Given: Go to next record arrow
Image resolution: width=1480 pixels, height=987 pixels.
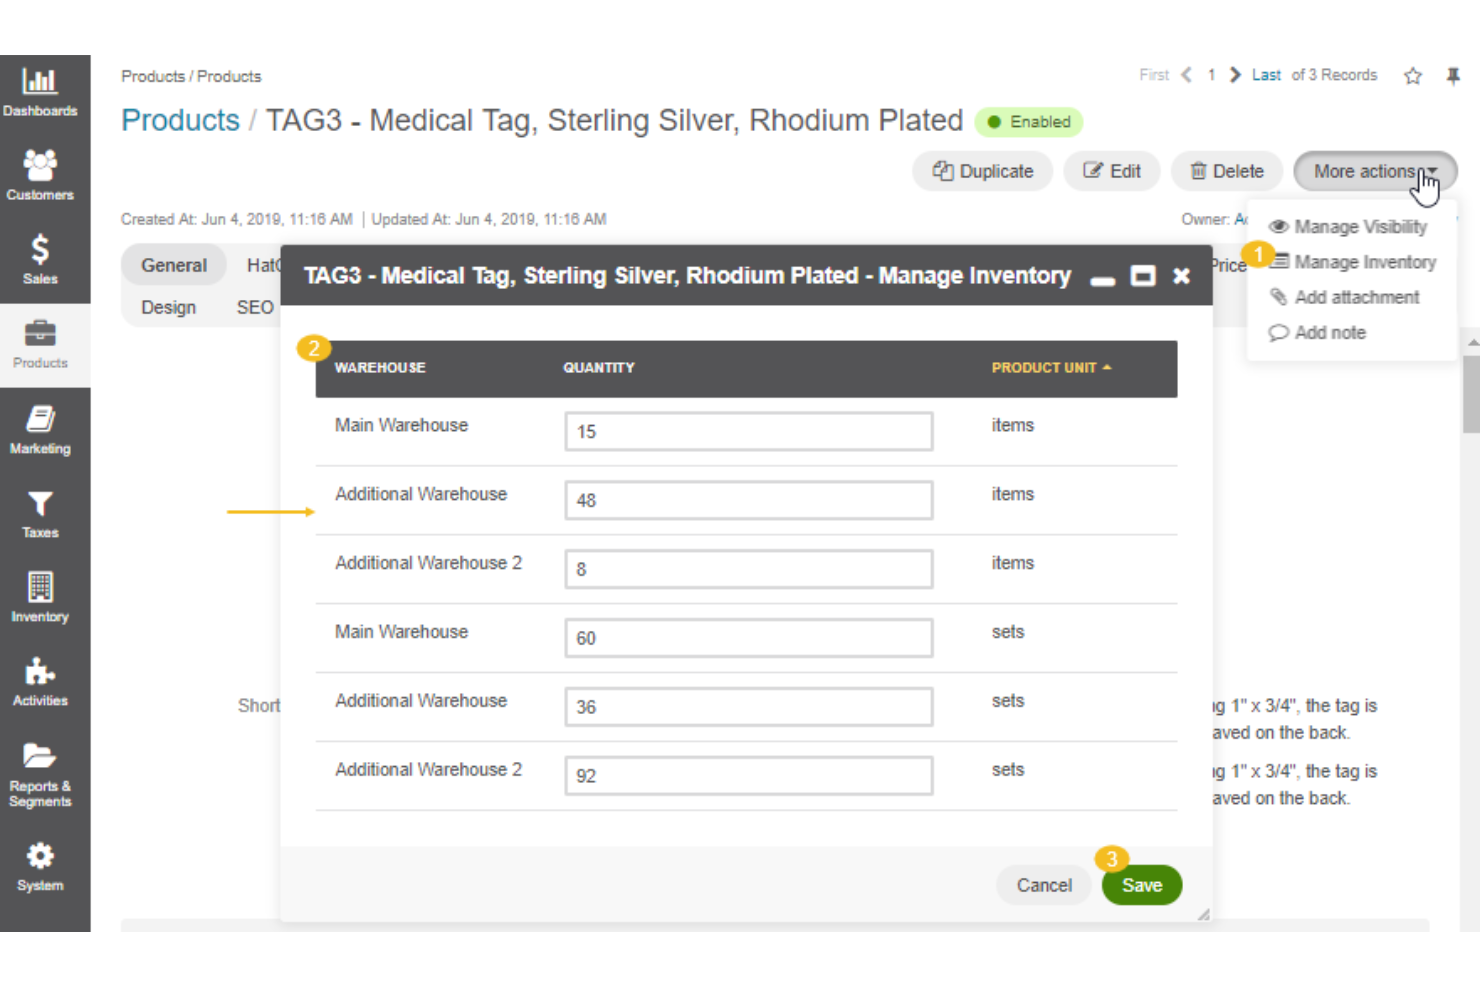Looking at the screenshot, I should point(1235,75).
